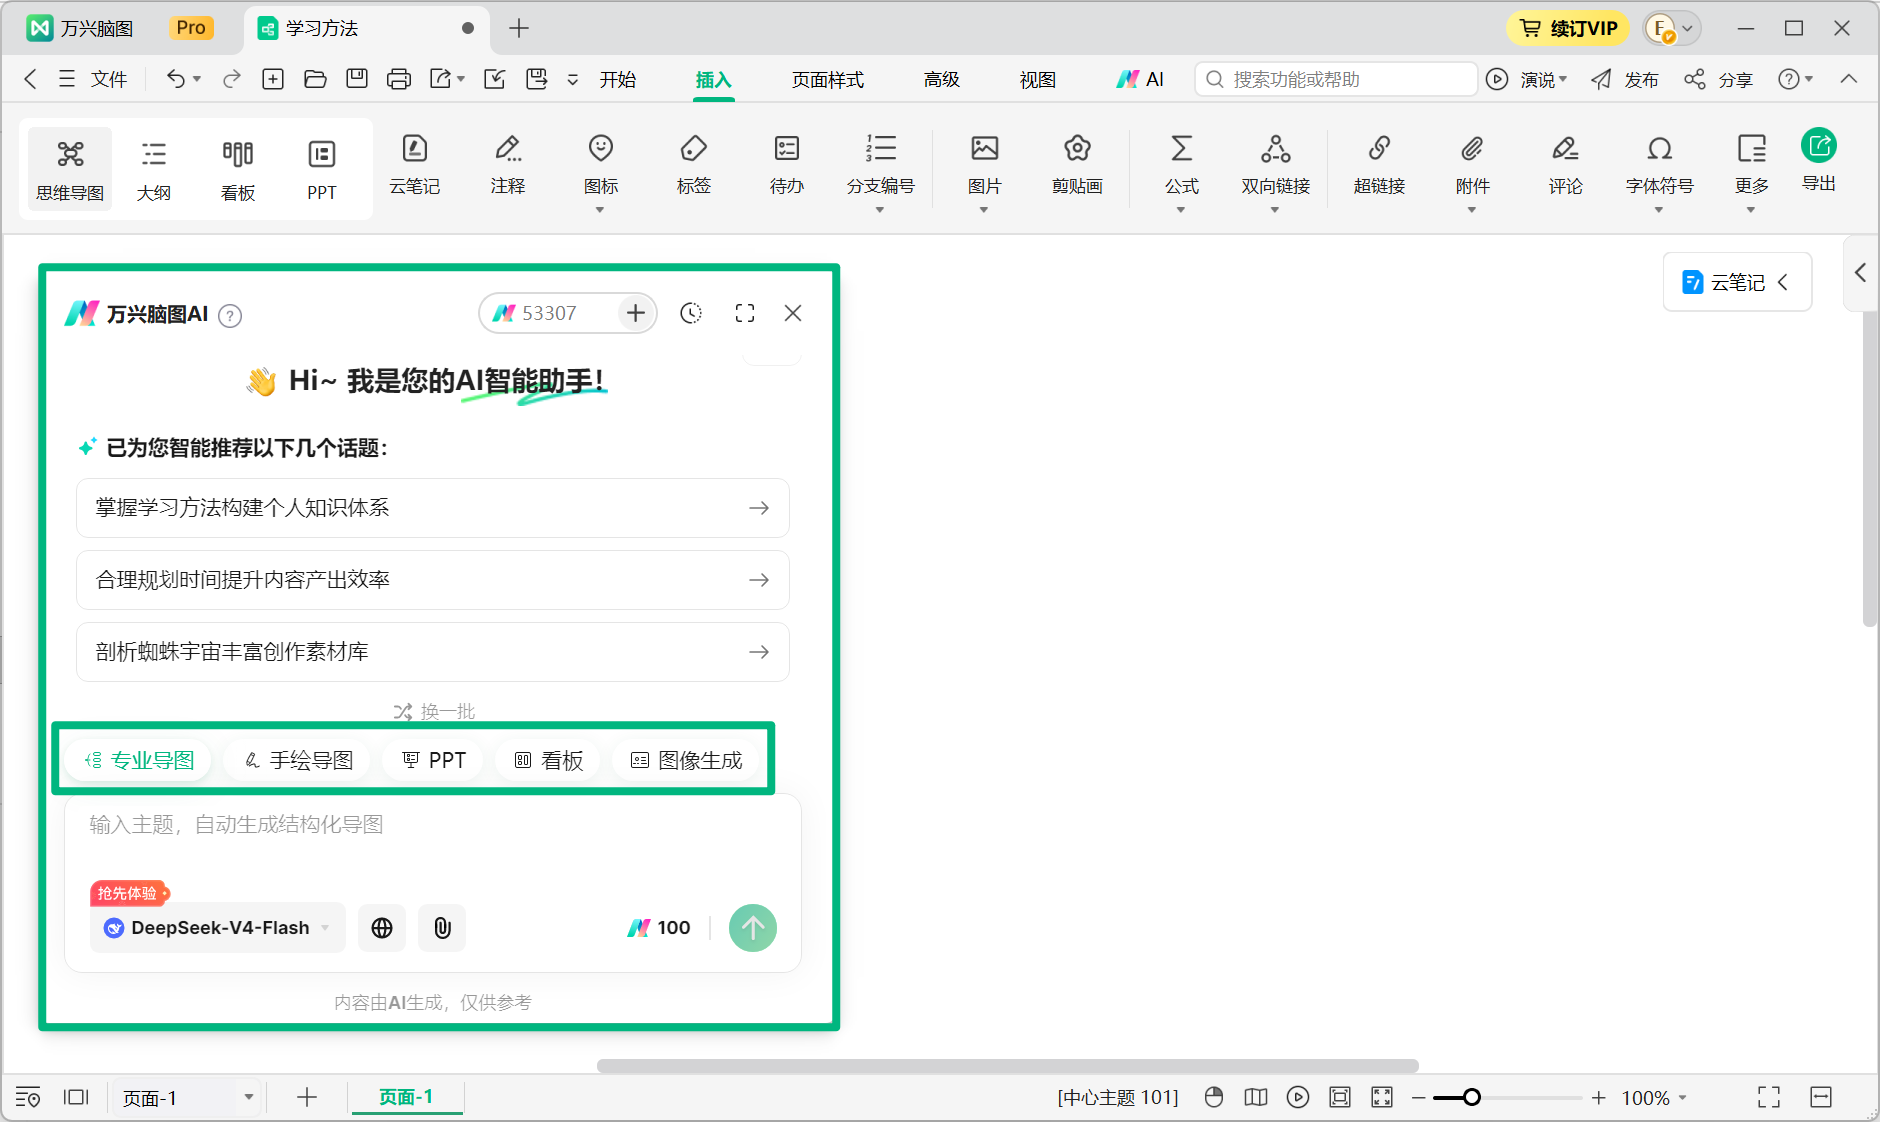Collapse the ribbon with up chevron
This screenshot has width=1880, height=1122.
(x=1849, y=79)
